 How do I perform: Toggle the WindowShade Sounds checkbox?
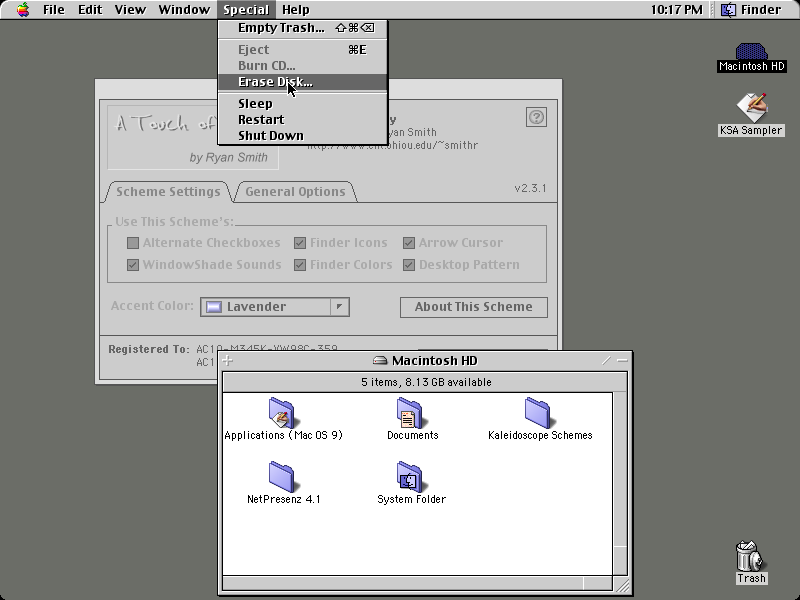coord(133,265)
